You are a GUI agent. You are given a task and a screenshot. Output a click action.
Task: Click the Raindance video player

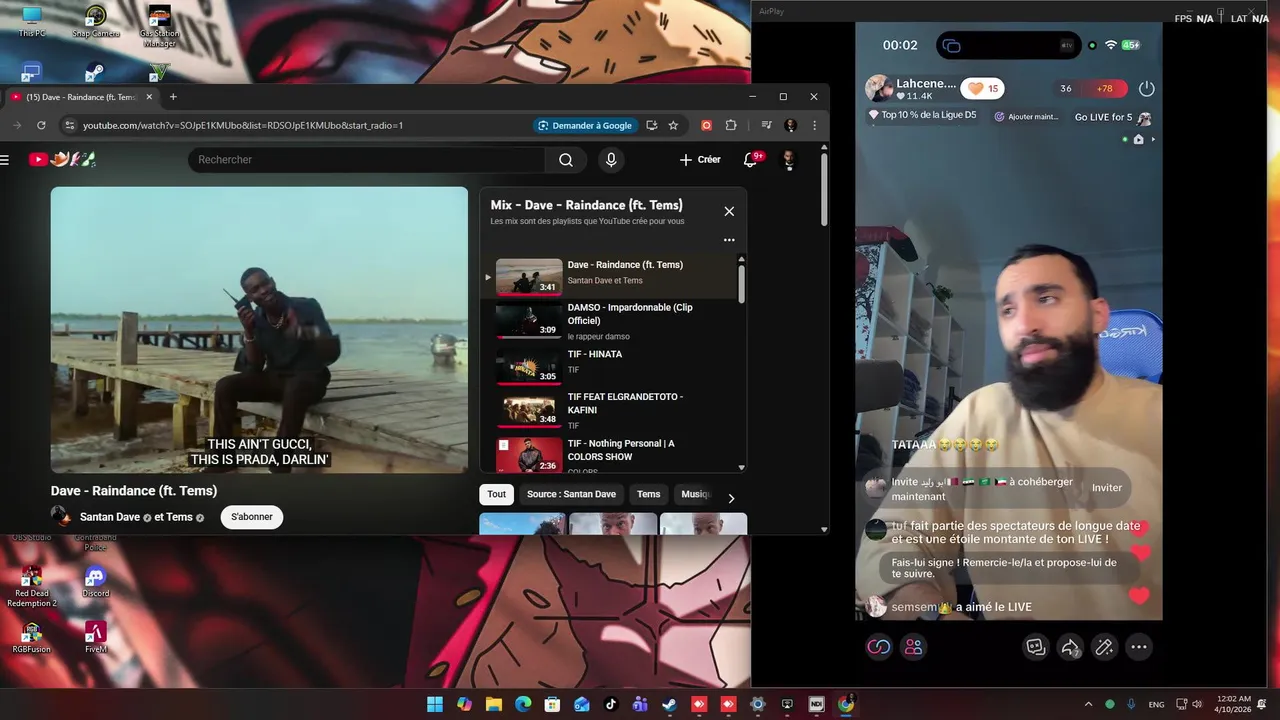point(259,330)
